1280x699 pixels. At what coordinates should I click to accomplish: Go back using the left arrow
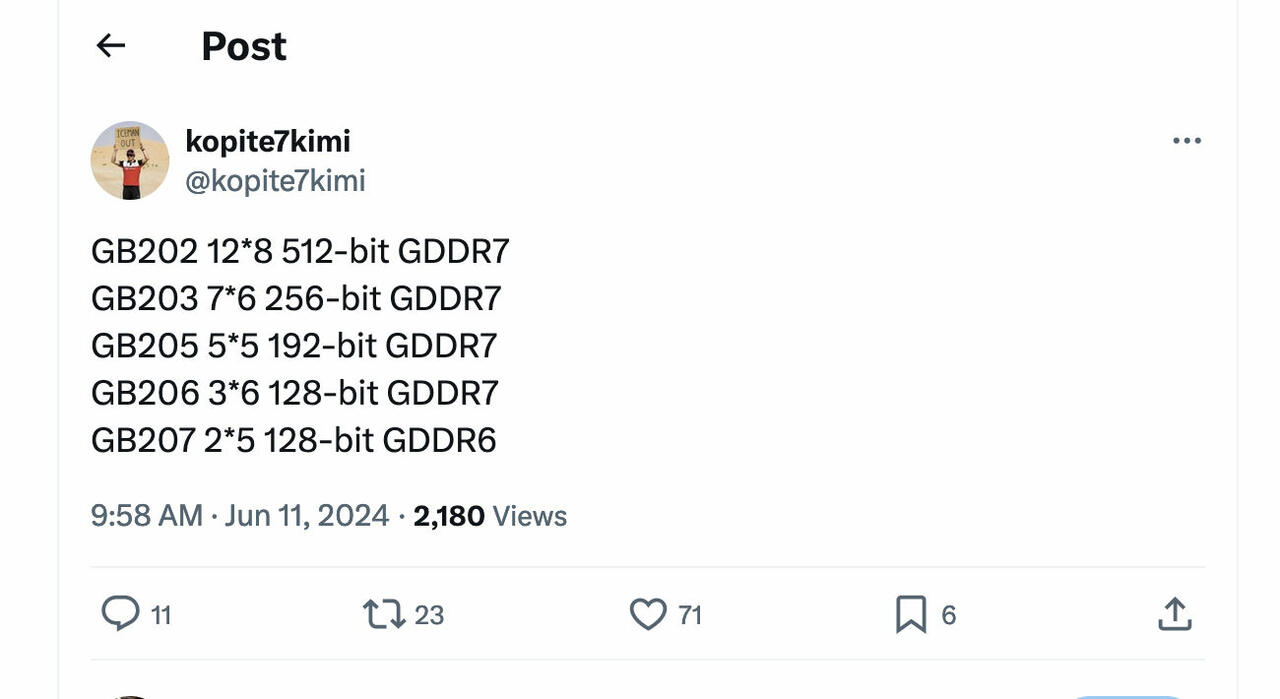pos(110,45)
